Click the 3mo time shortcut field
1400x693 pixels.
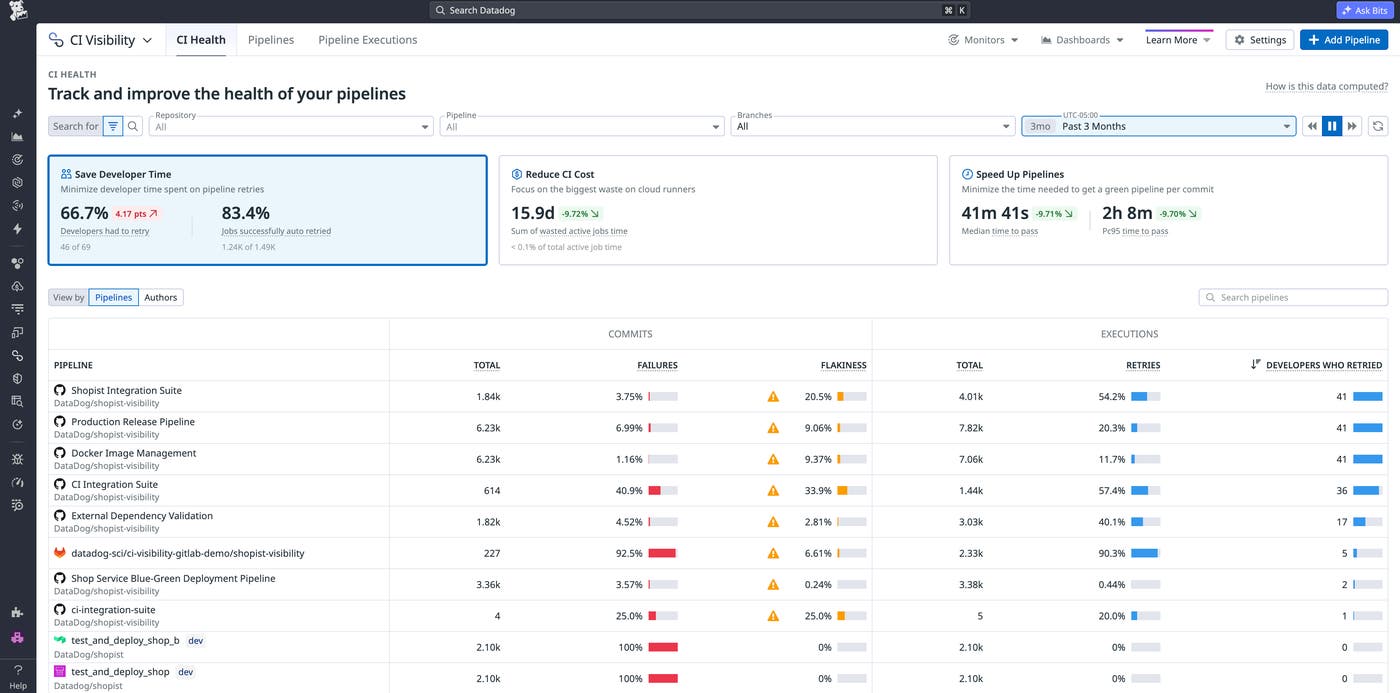1040,126
